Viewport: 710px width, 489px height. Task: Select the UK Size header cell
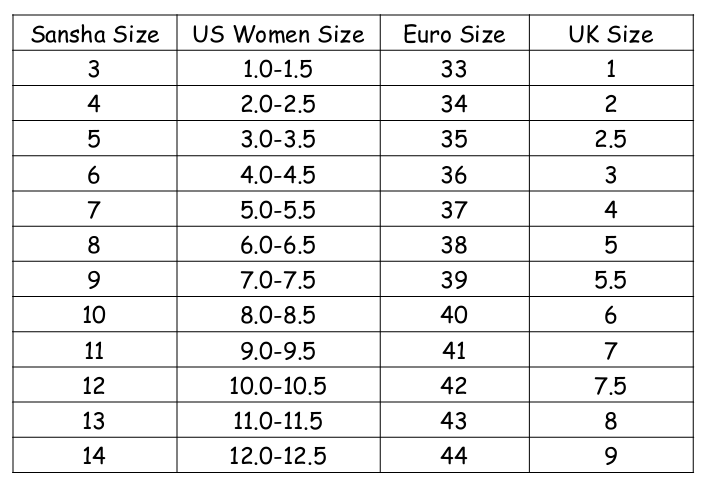611,33
